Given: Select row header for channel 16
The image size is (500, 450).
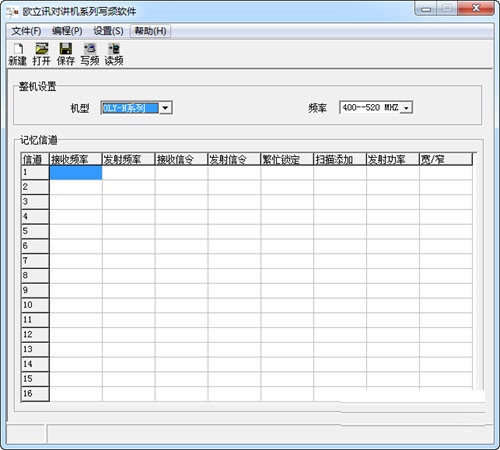Looking at the screenshot, I should click(x=35, y=394).
